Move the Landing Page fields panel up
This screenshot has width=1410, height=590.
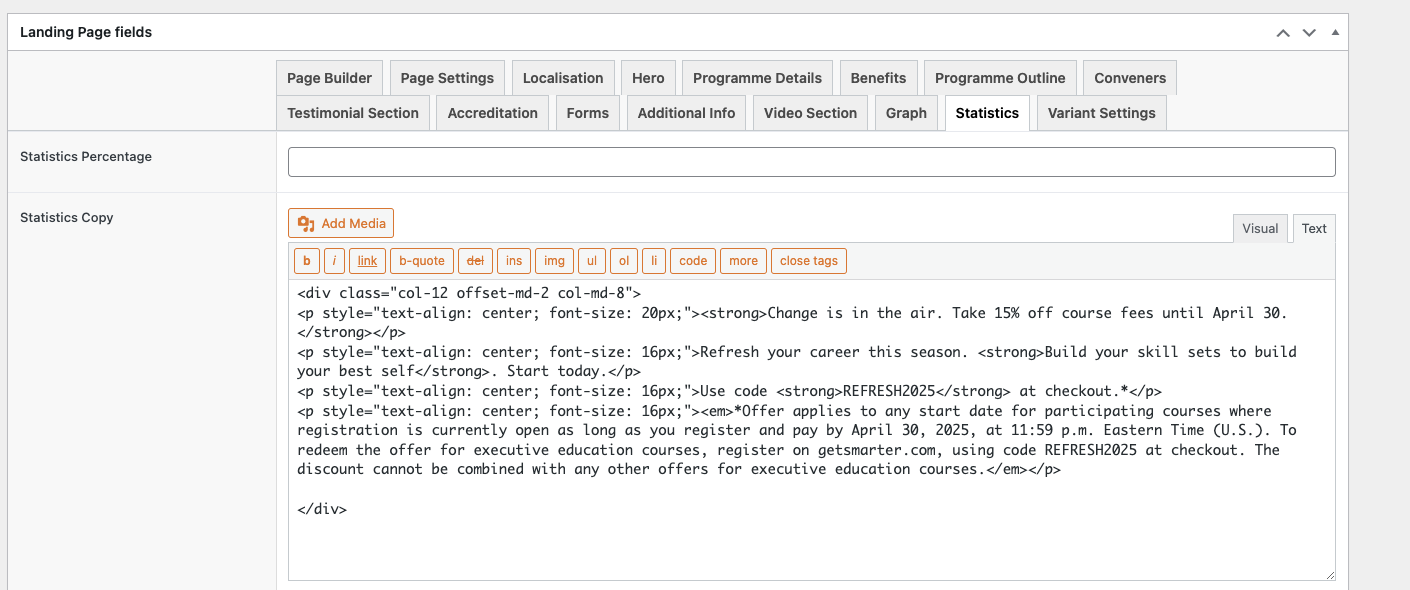(x=1283, y=33)
